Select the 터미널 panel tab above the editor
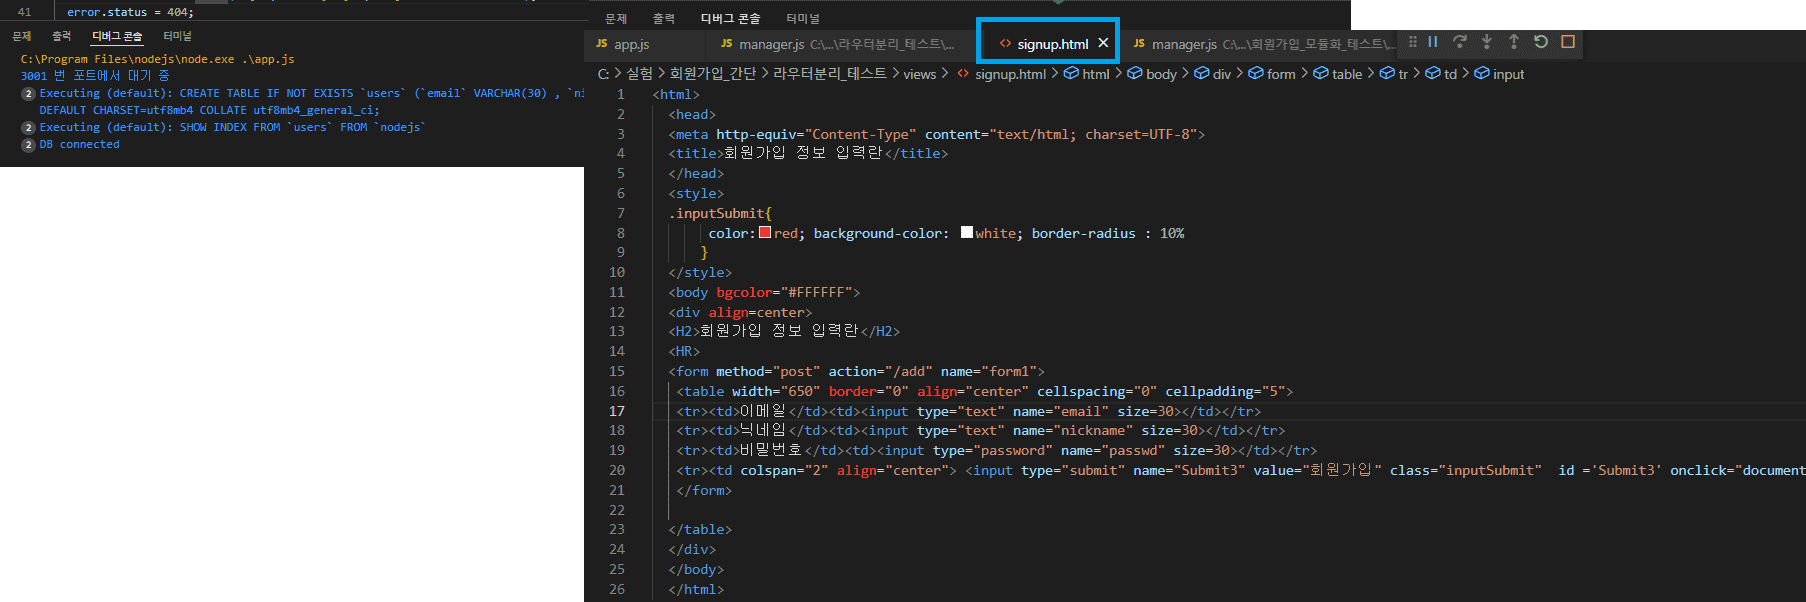 coord(802,18)
